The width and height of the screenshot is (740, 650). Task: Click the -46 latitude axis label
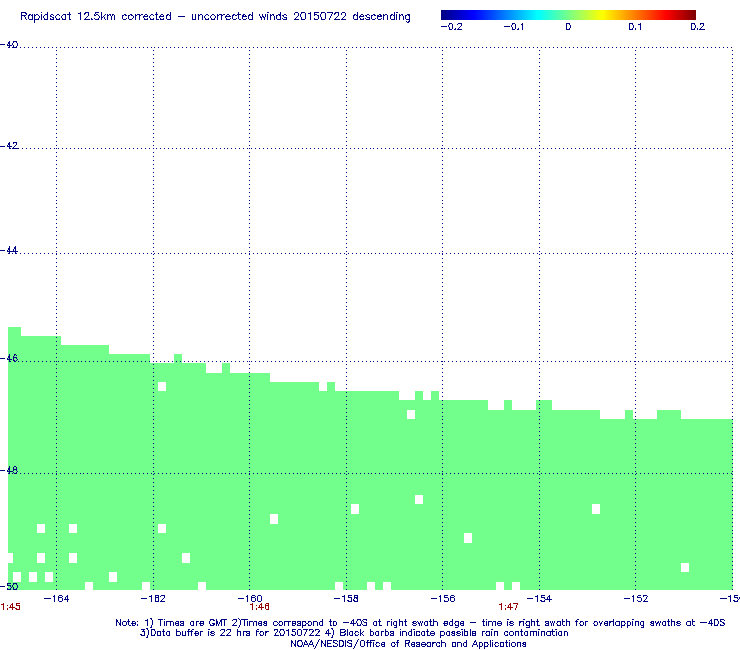(x=9, y=358)
